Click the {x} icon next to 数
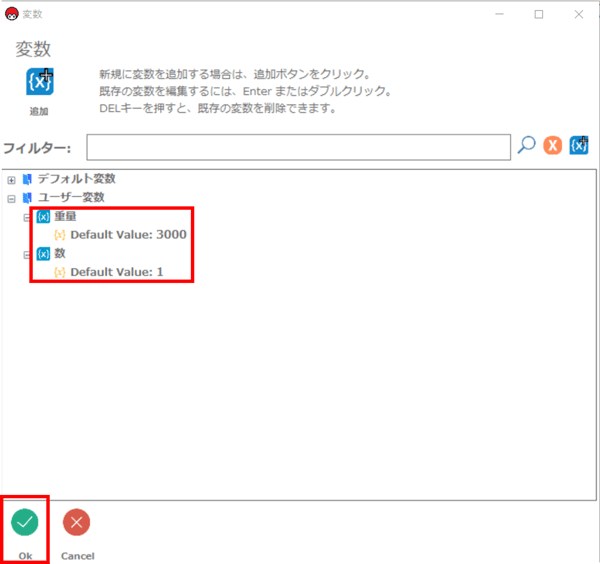 coord(43,254)
